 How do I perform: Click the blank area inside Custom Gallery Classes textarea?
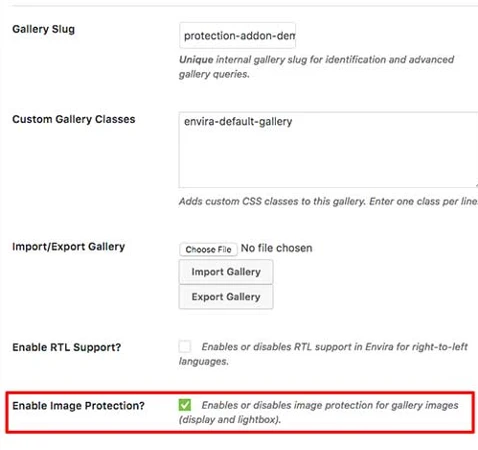(328, 158)
